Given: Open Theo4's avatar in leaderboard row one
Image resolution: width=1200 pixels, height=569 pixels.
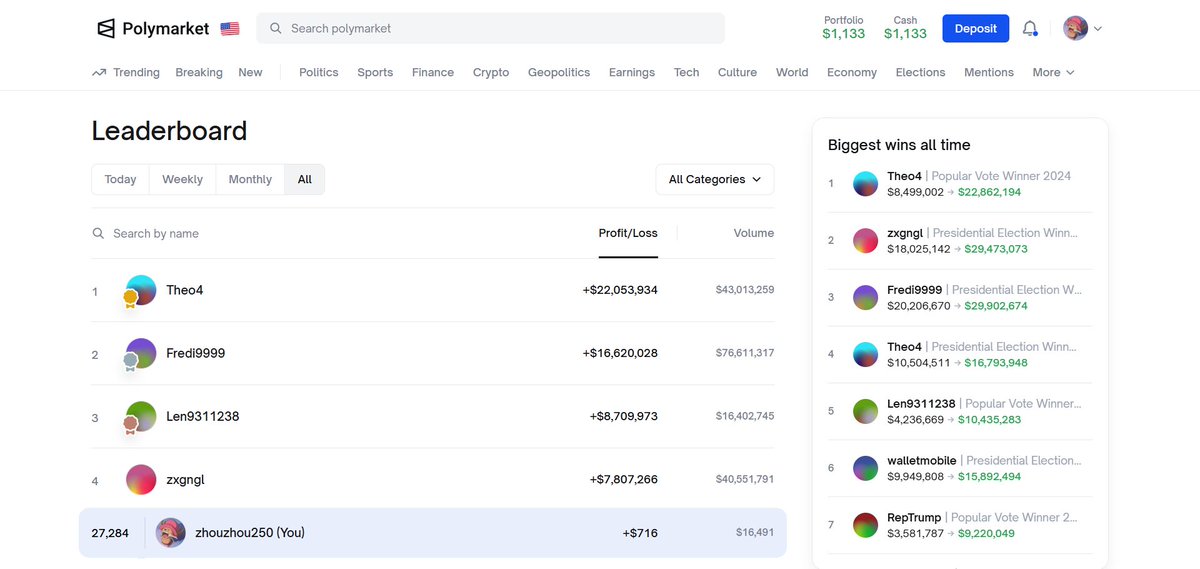Looking at the screenshot, I should coord(141,290).
